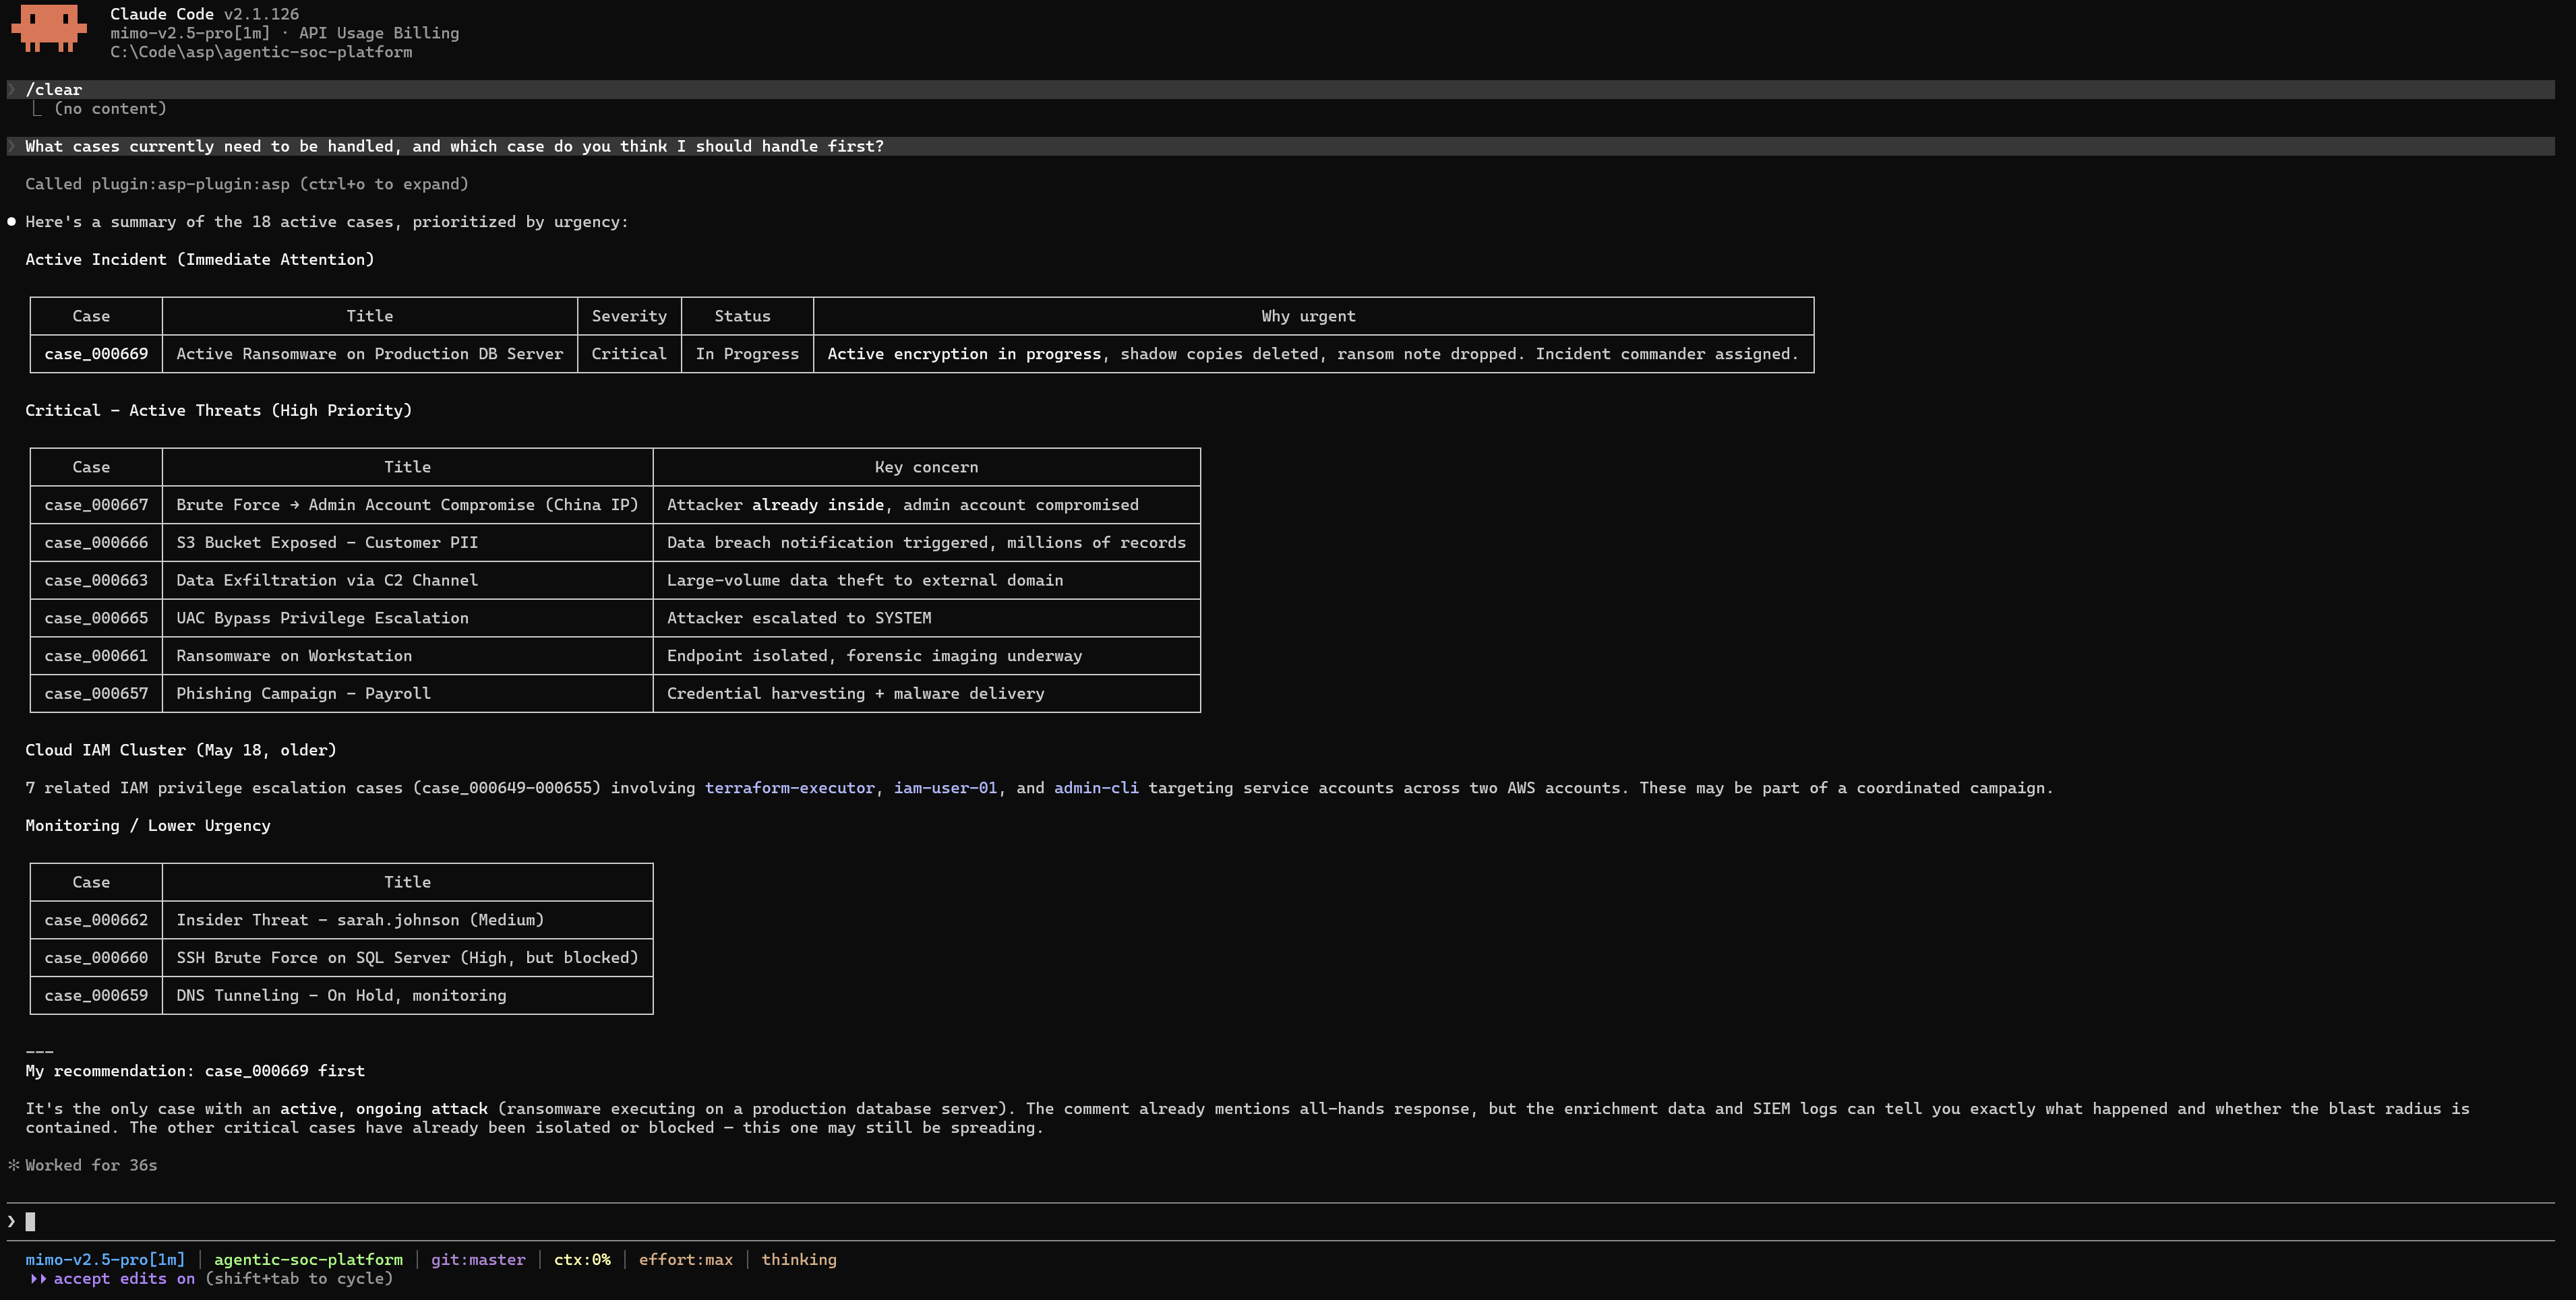The width and height of the screenshot is (2576, 1300).
Task: Click the 'Cloud IAM Cluster (May 18, older)' heading
Action: tap(181, 750)
